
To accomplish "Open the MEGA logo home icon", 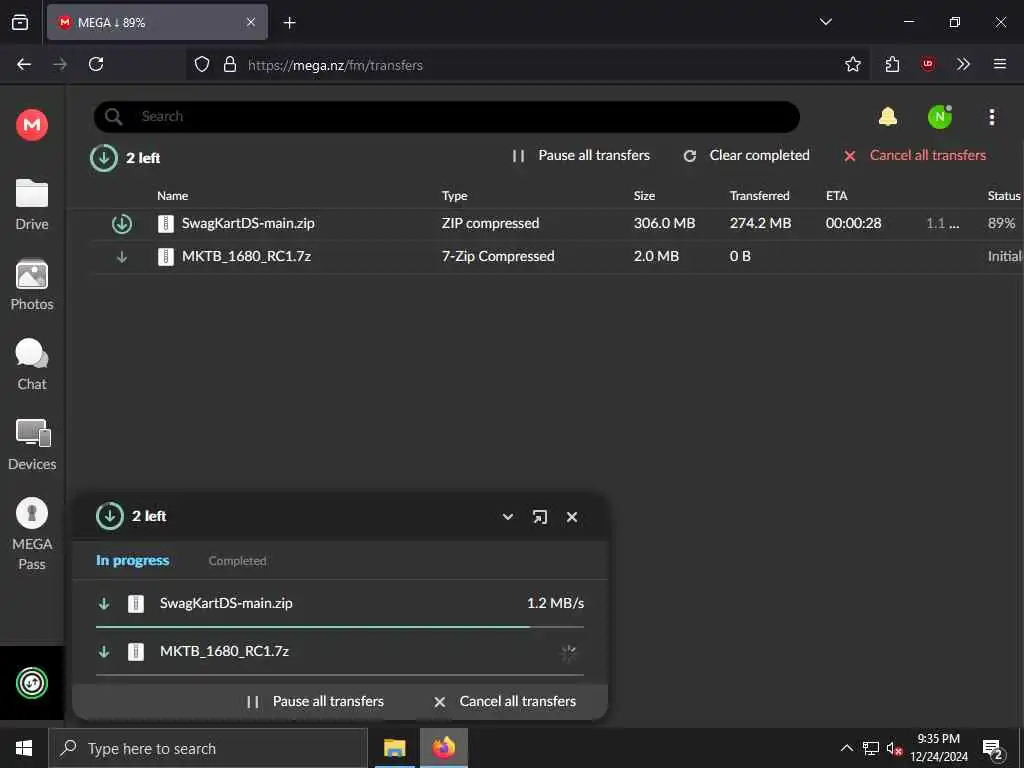I will pos(31,124).
